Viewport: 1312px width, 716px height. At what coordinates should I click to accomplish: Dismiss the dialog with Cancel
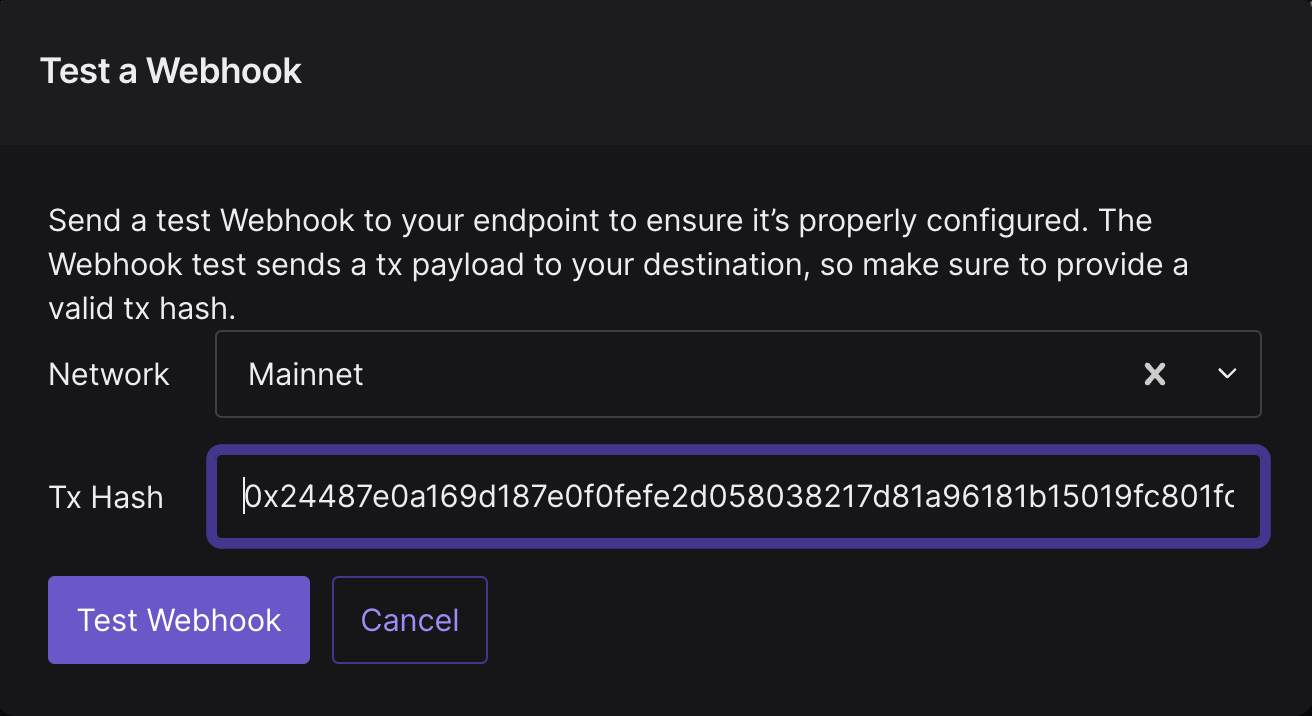[x=410, y=620]
